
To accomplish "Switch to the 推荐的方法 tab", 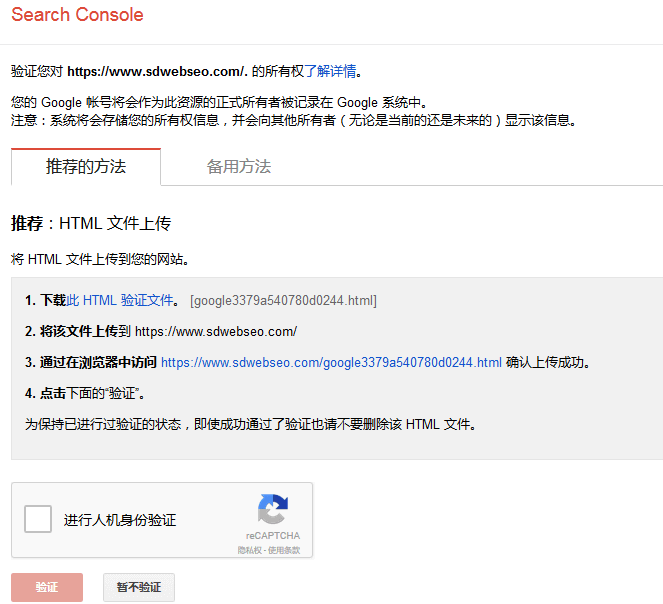I will click(86, 167).
